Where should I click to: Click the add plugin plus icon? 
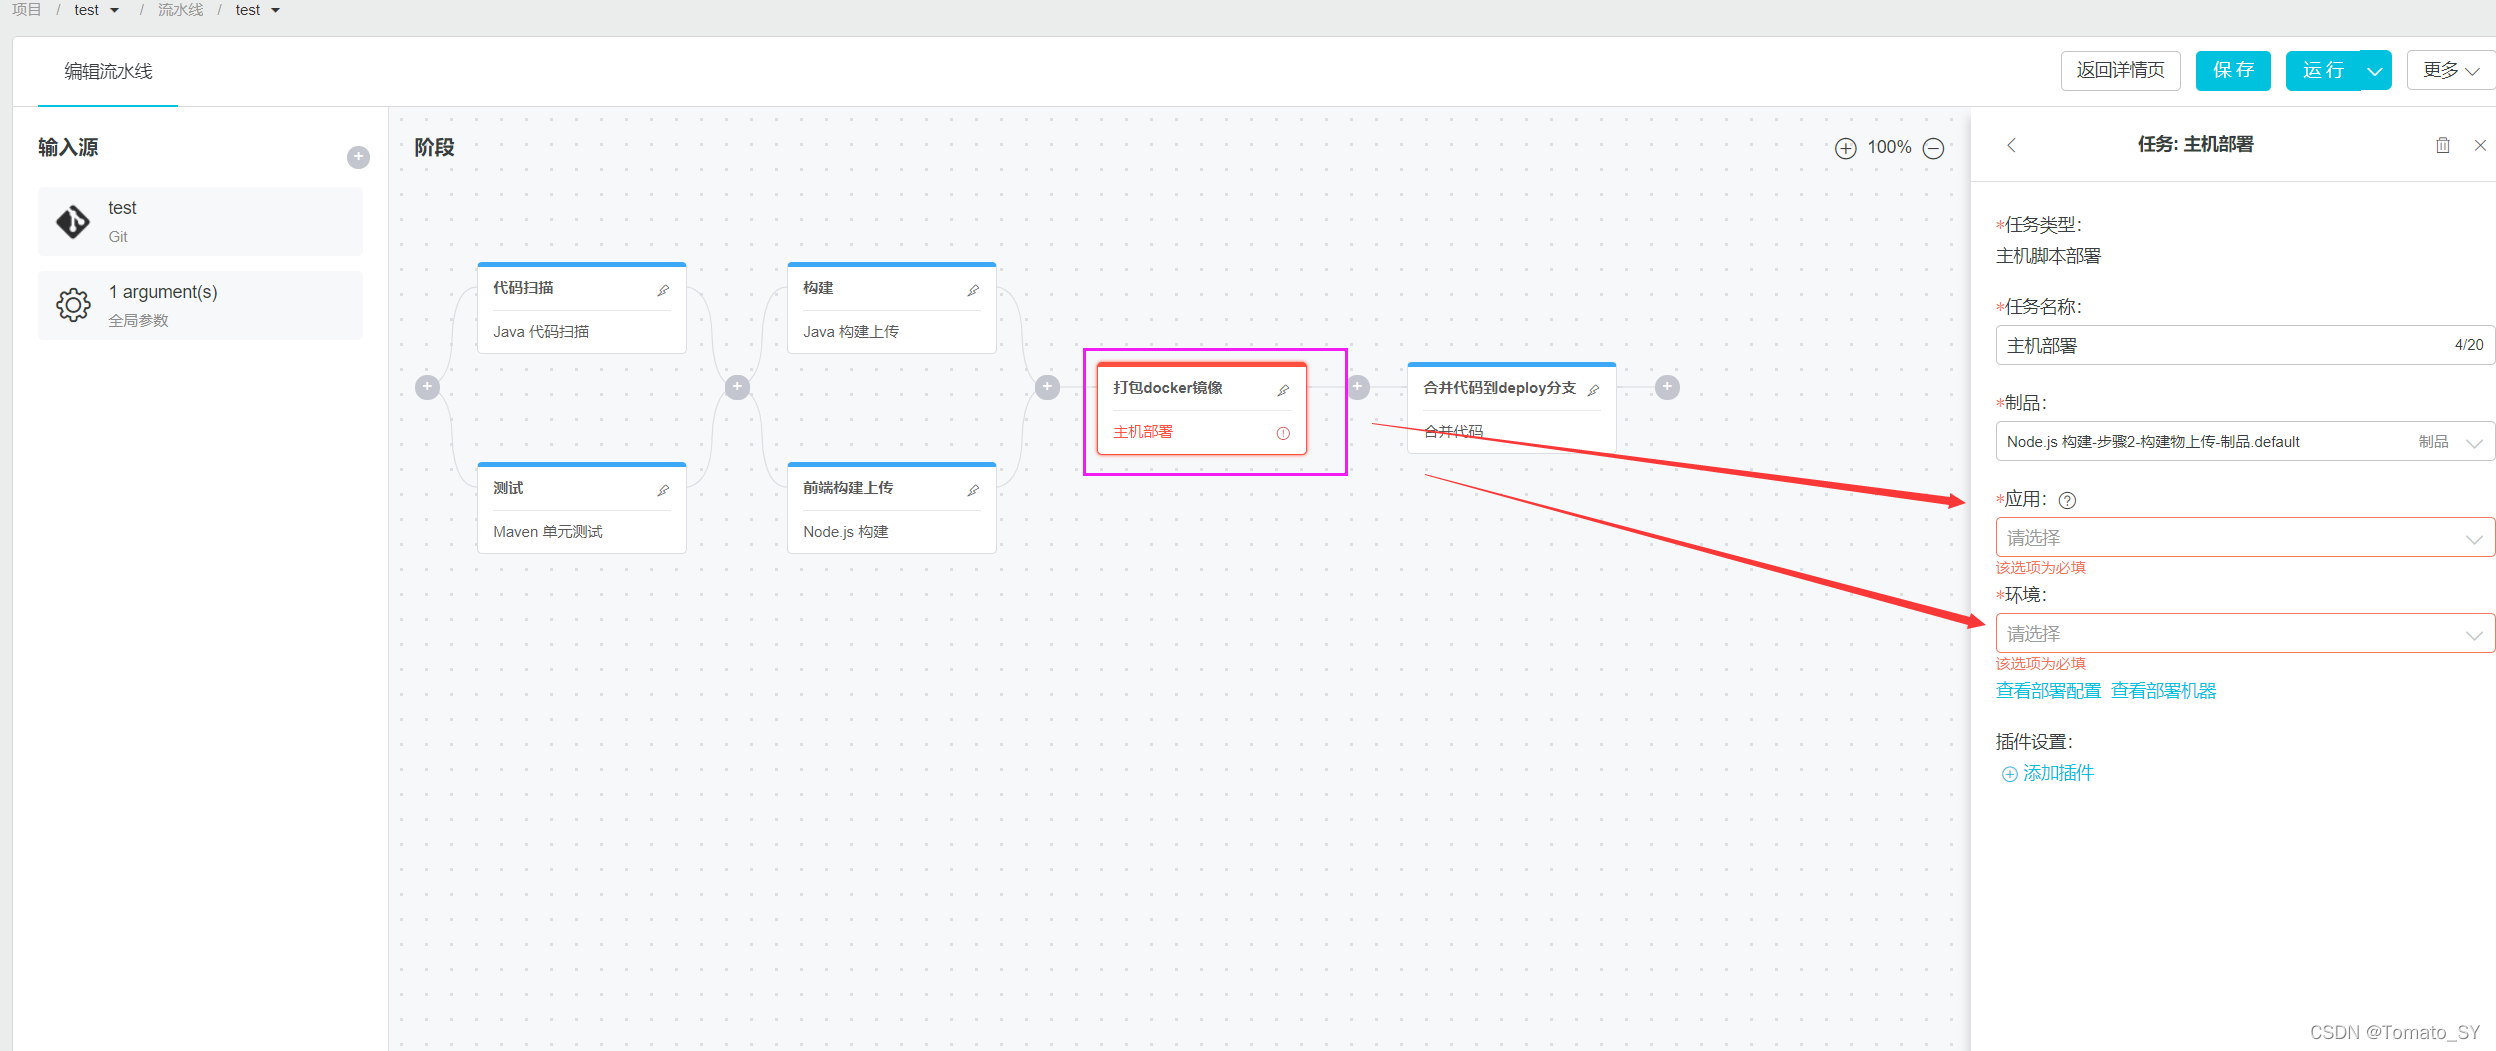pos(2009,774)
